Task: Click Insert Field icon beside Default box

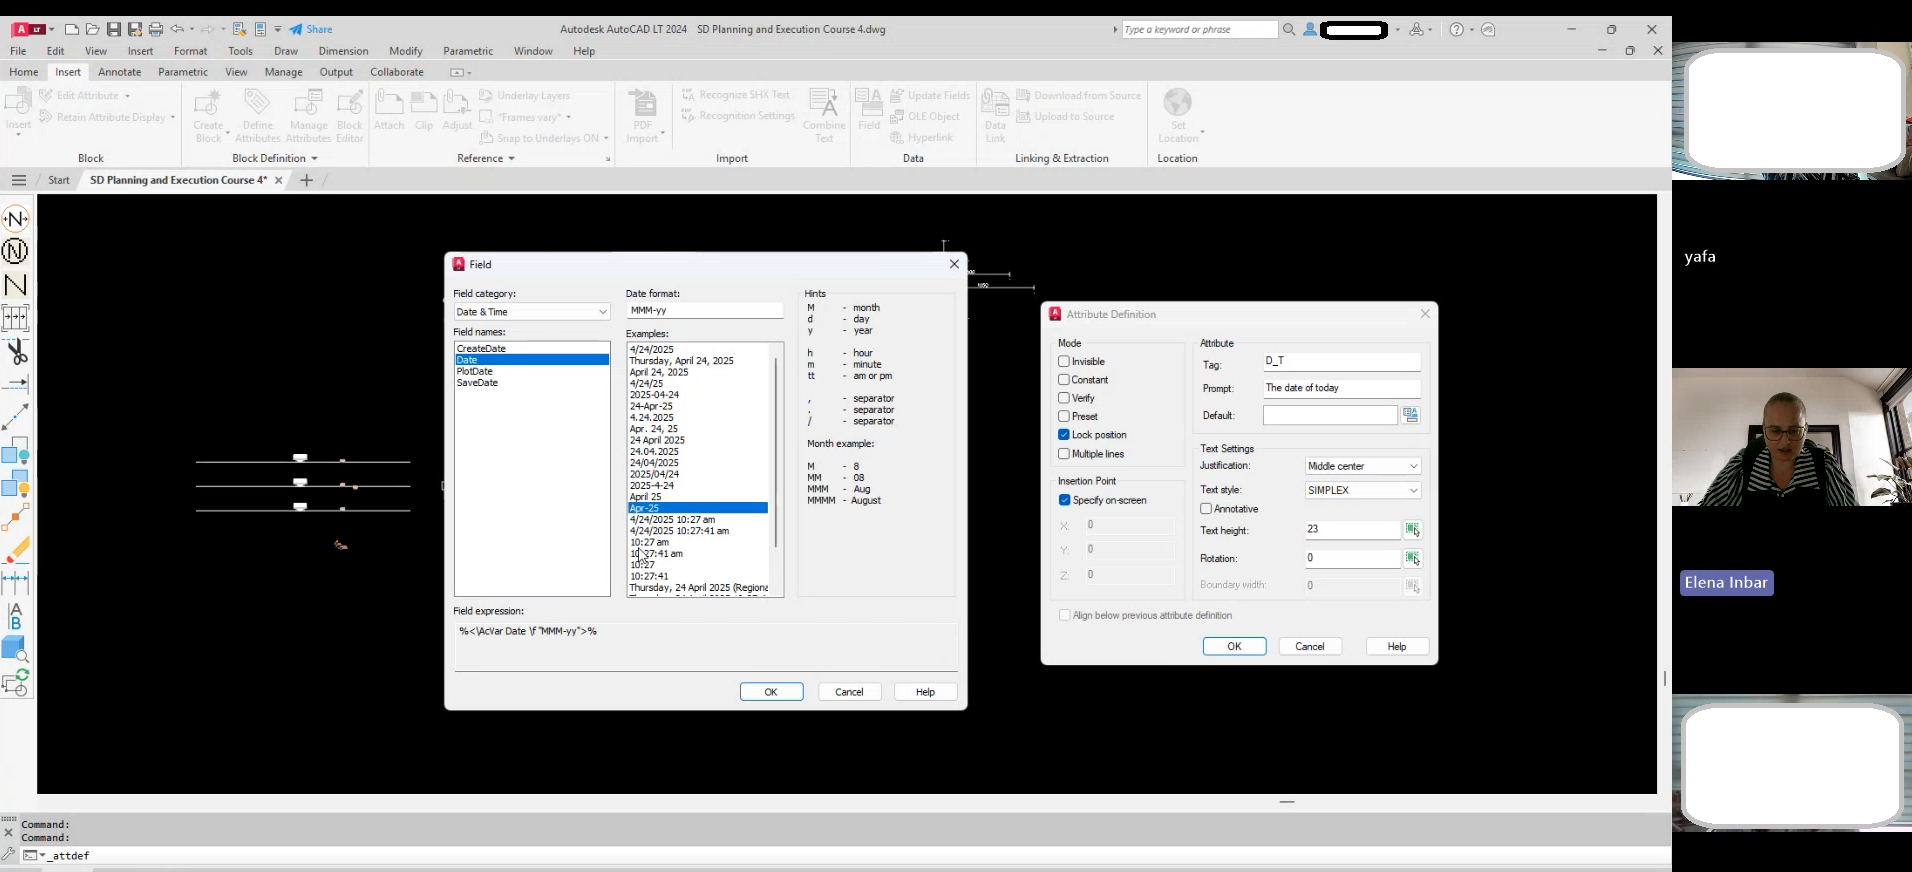Action: pos(1410,415)
